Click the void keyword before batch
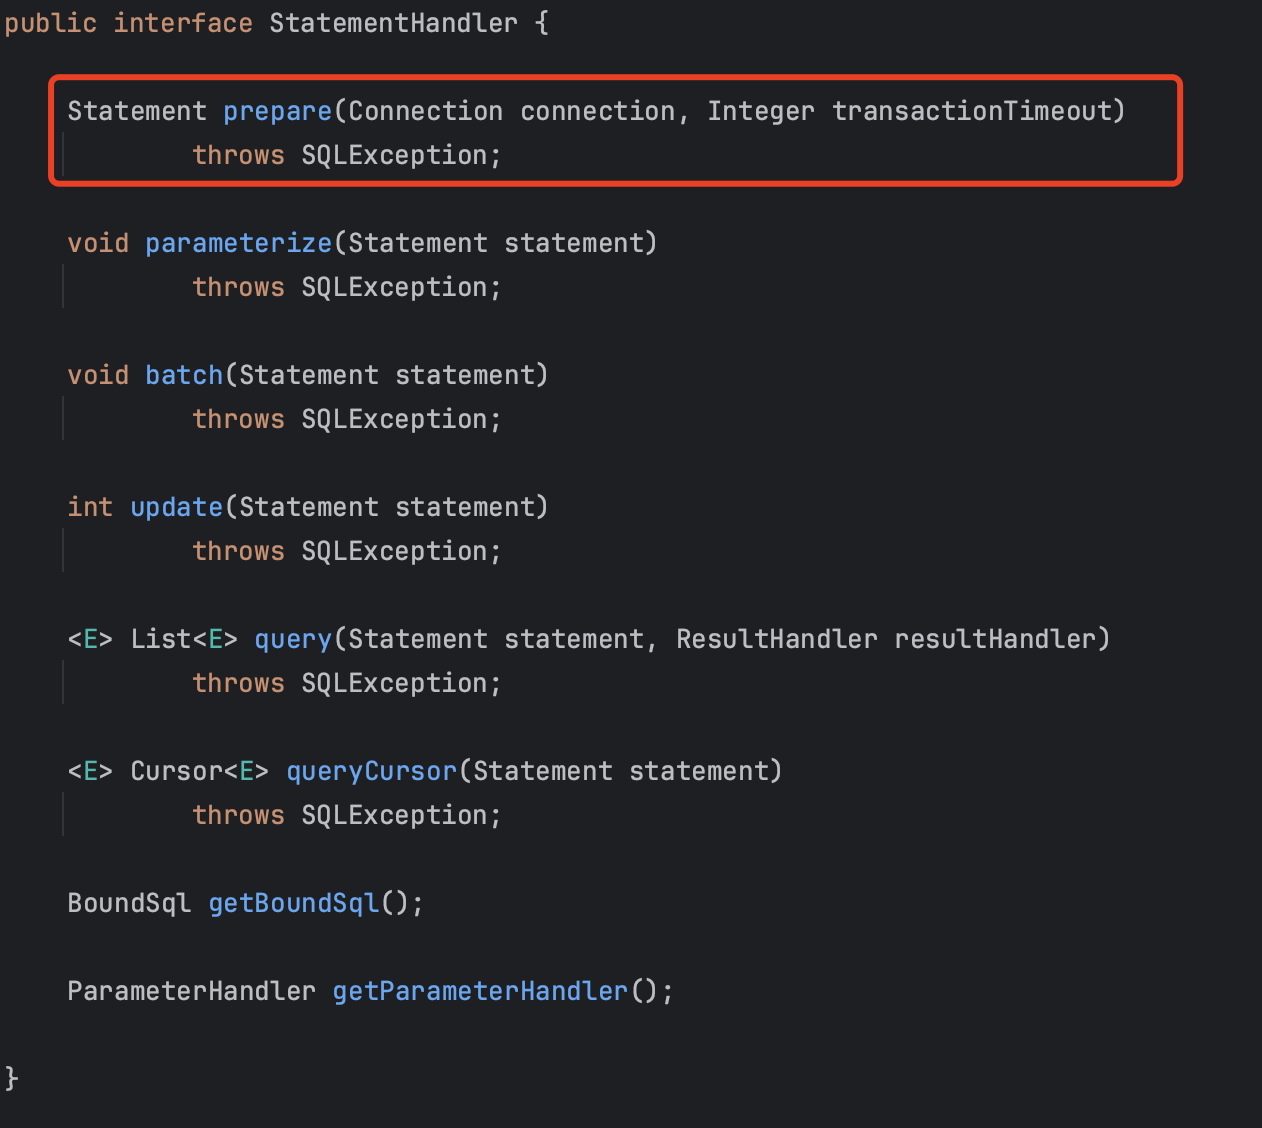The image size is (1262, 1128). 98,375
